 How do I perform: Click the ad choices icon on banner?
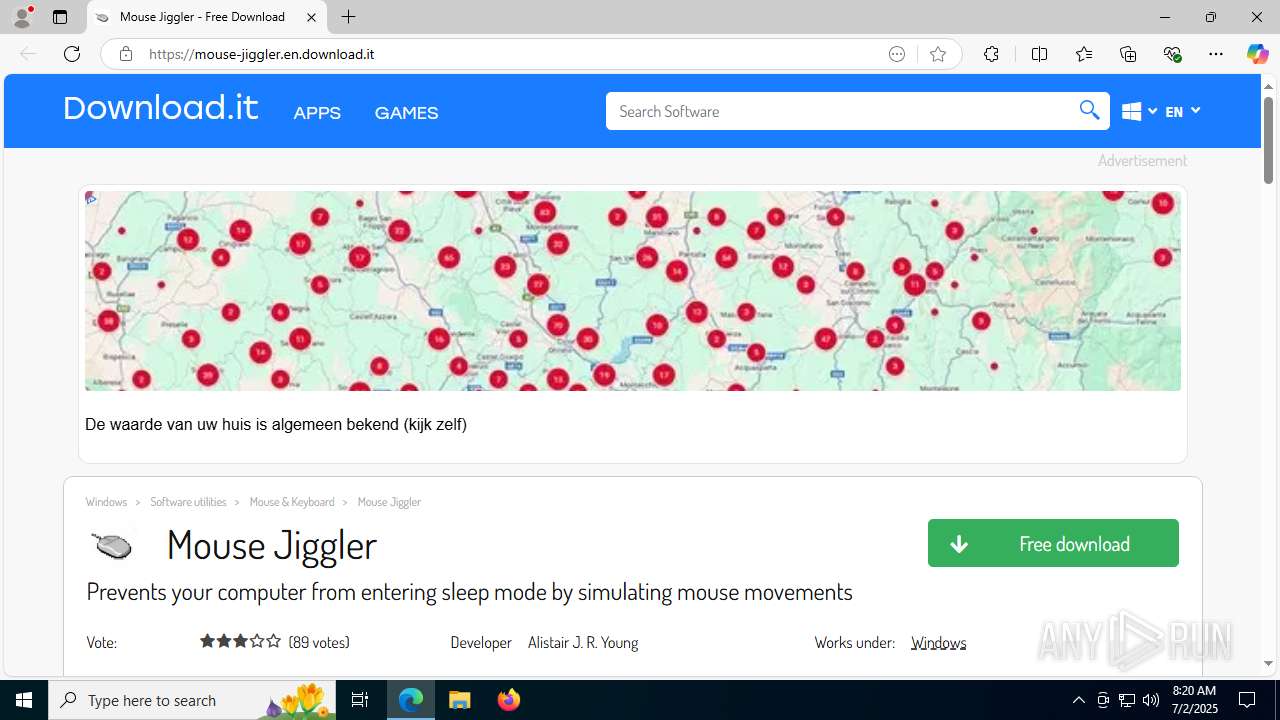(x=91, y=198)
